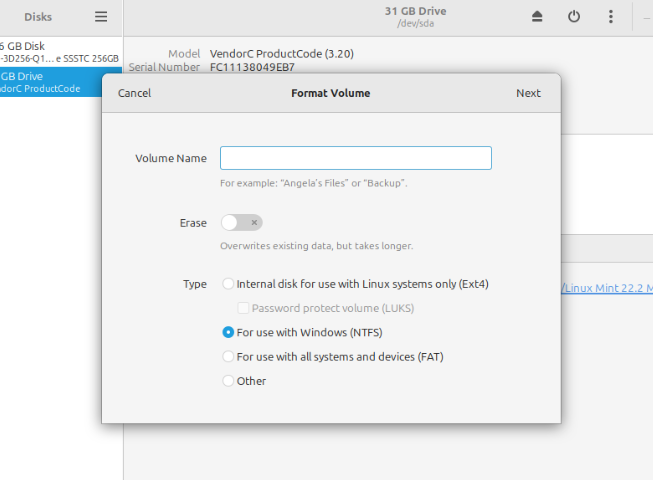This screenshot has width=653, height=480.
Task: Open the Linux Mint 22.2 link
Action: point(606,288)
